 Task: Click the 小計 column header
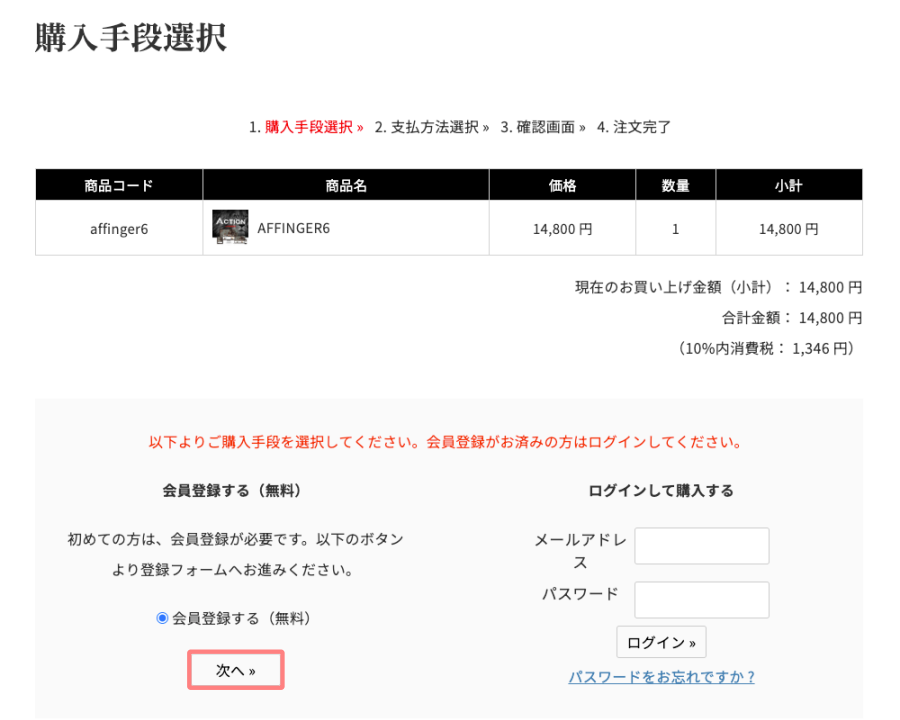coord(789,185)
